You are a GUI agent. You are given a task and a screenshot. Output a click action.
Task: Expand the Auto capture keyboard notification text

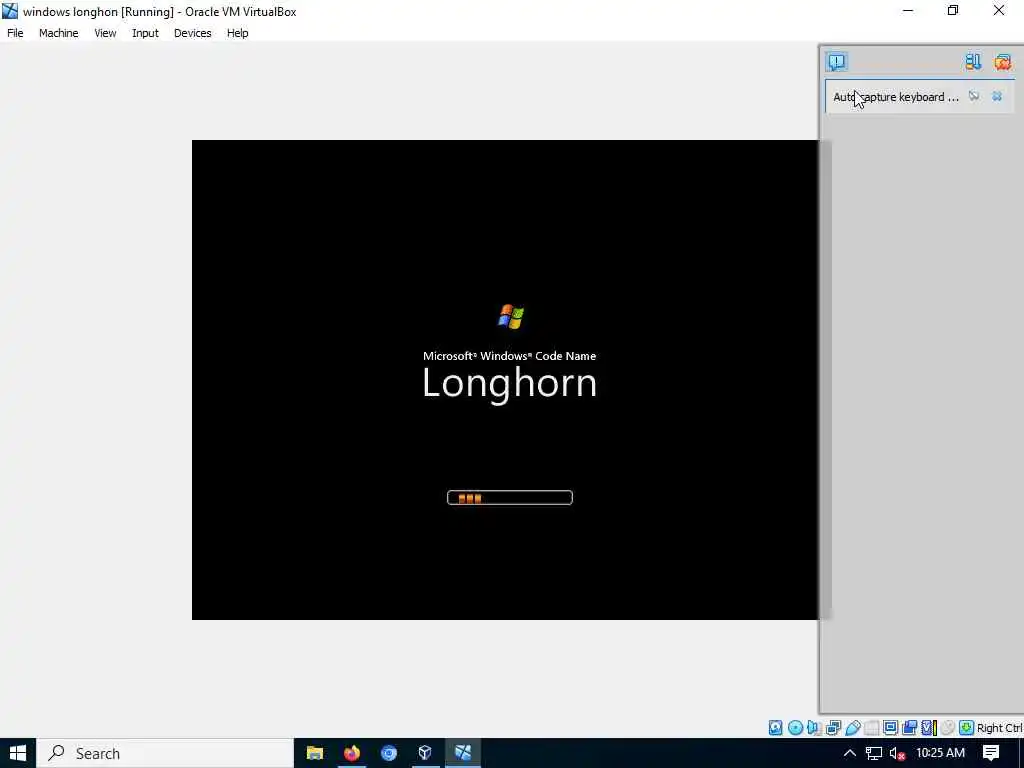coord(895,97)
